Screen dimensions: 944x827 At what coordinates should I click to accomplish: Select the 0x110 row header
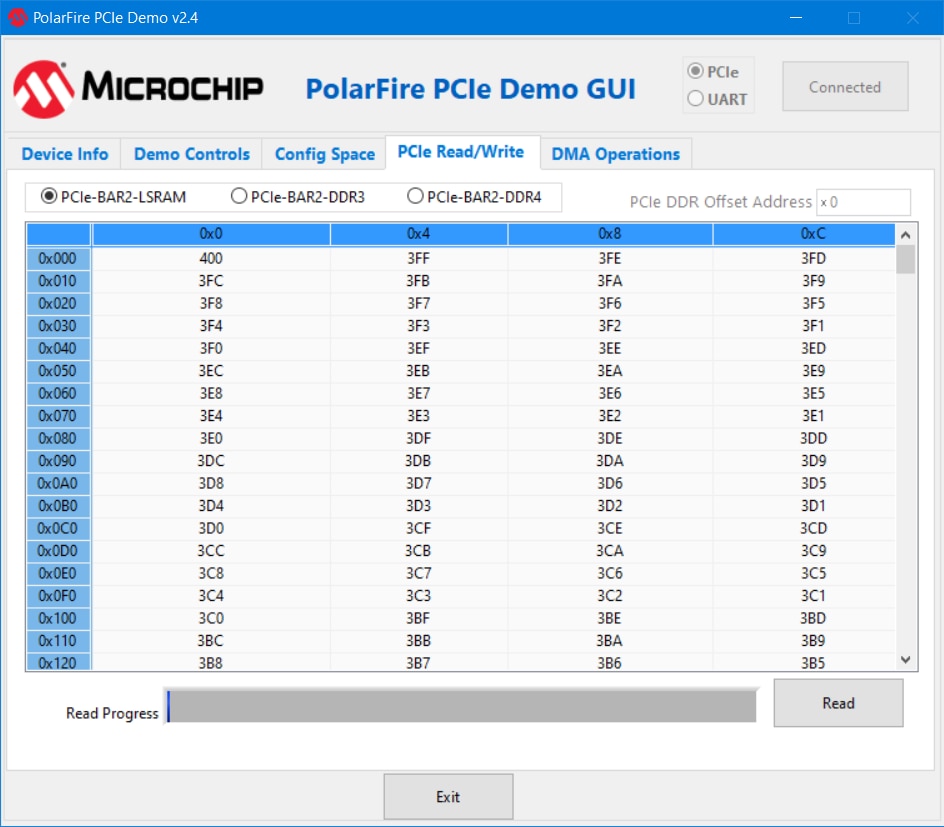tap(58, 641)
